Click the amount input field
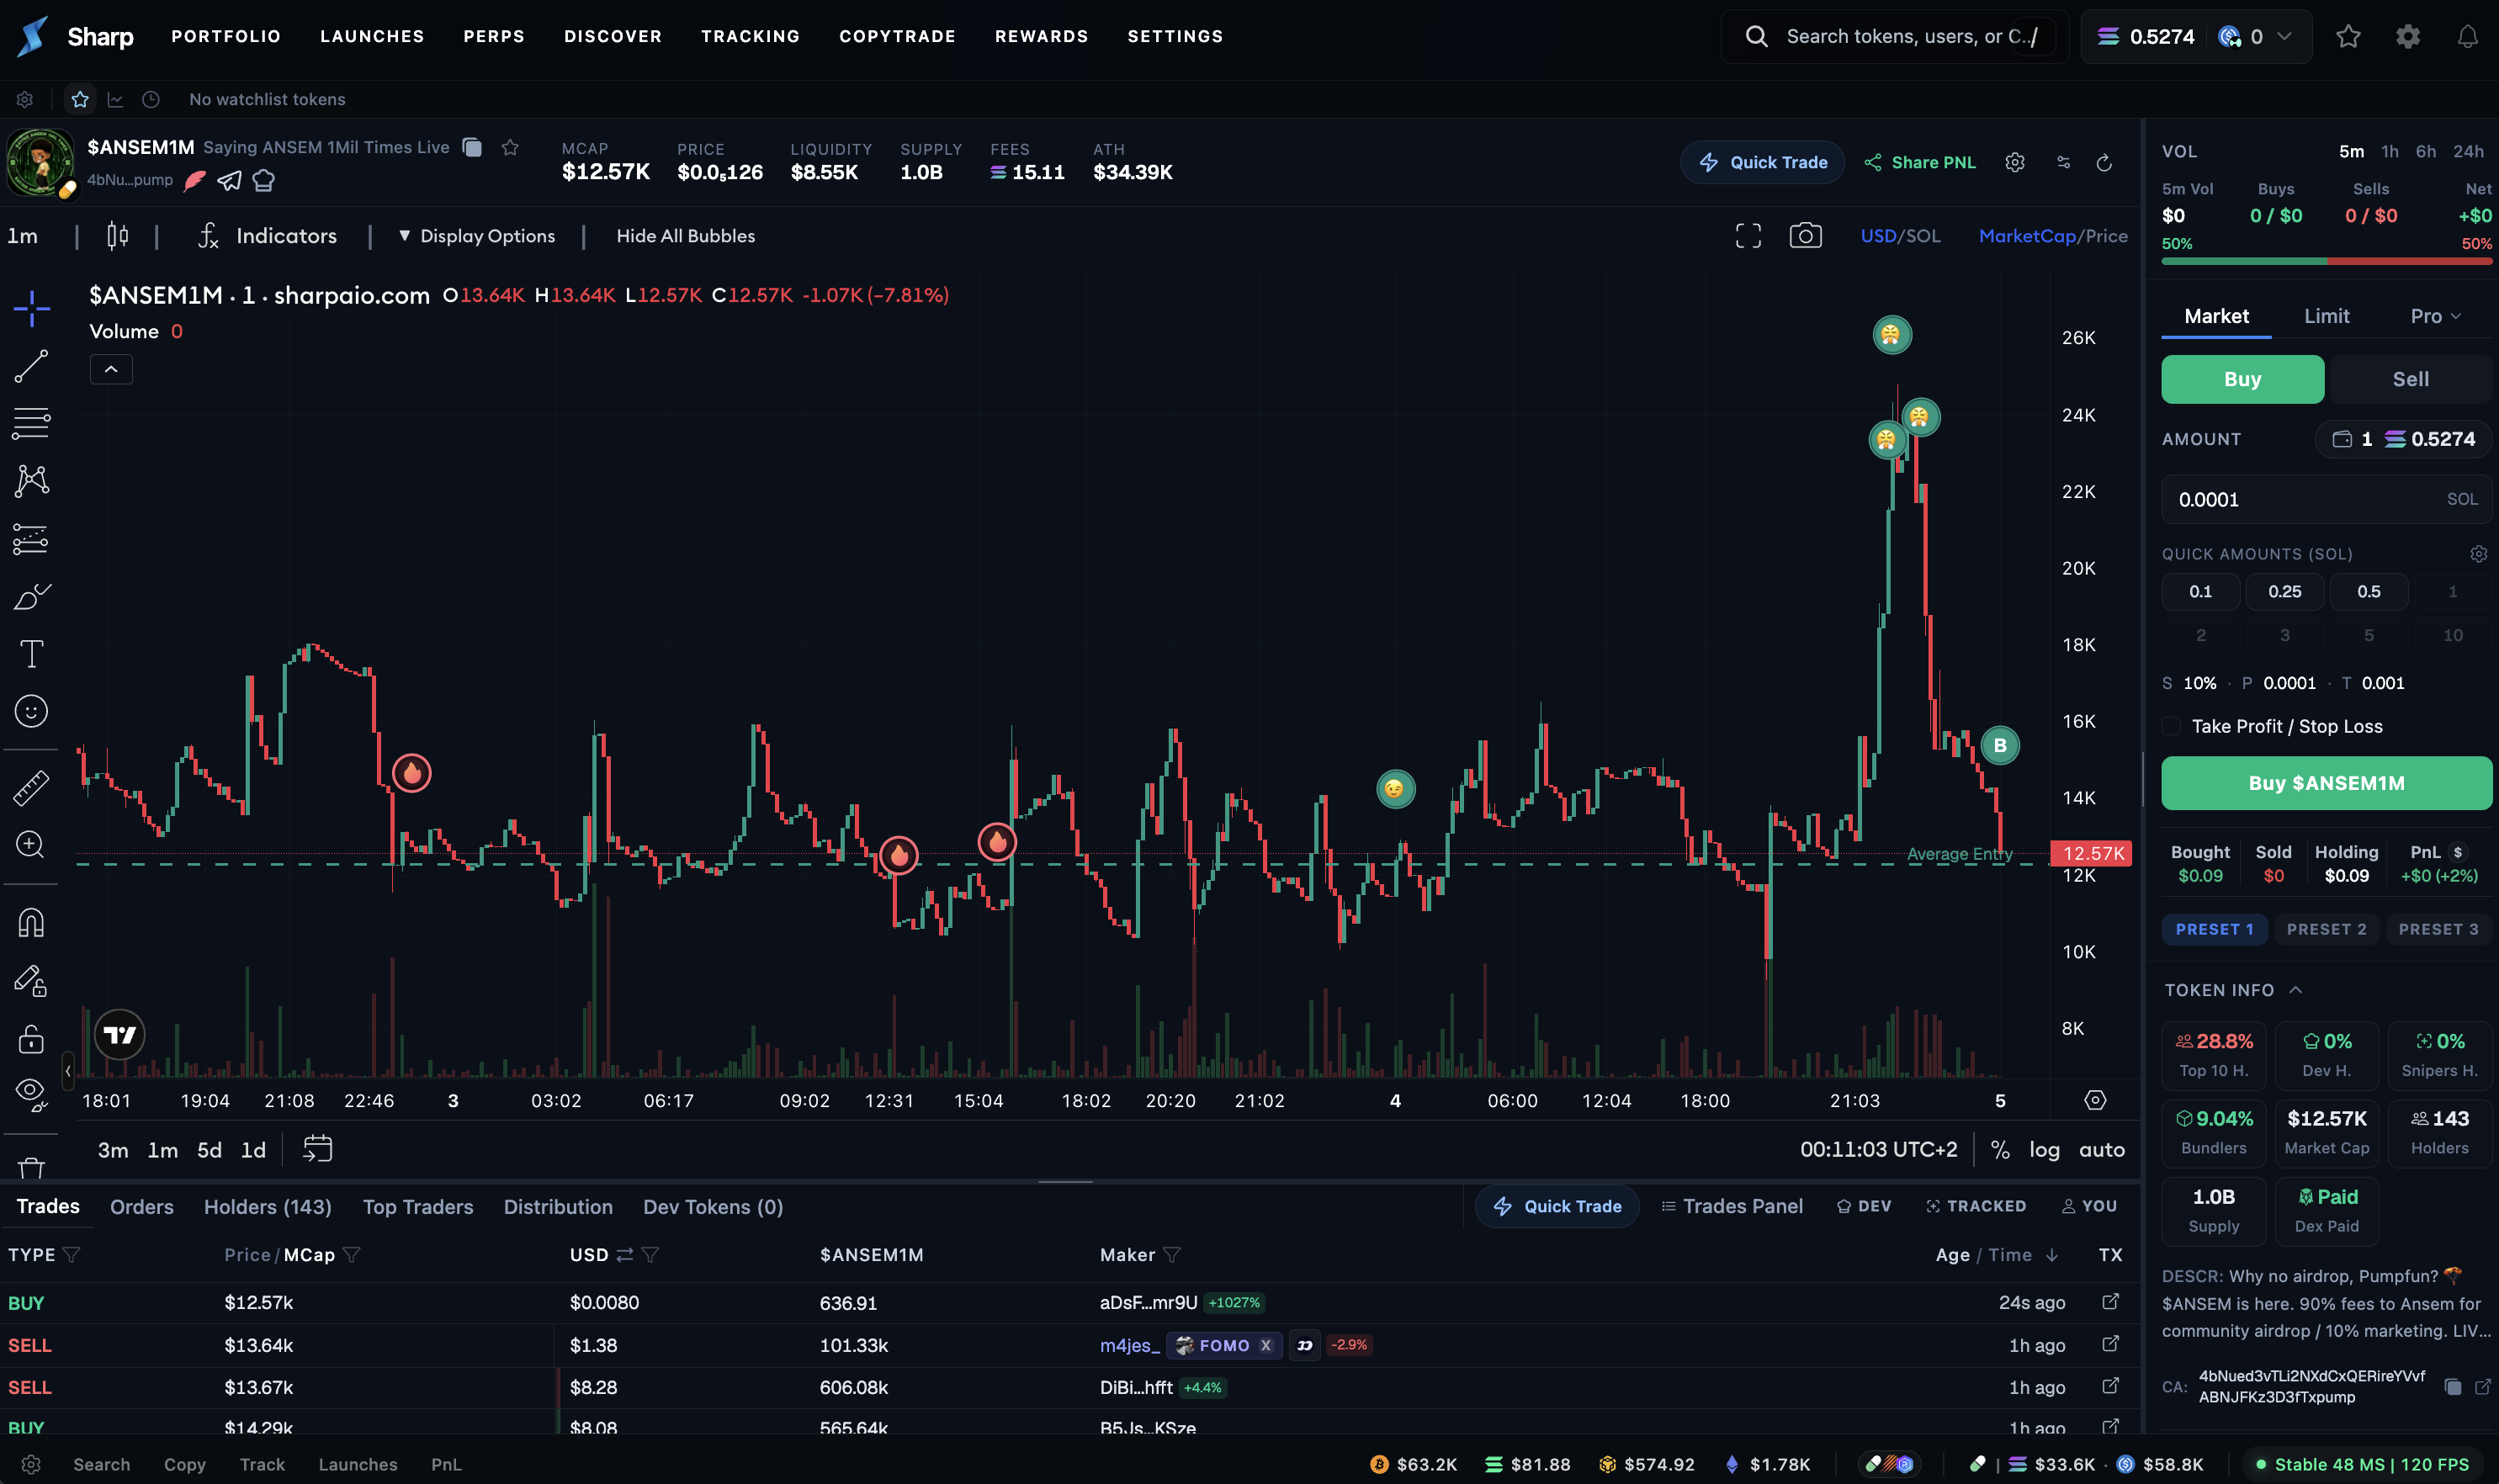The image size is (2499, 1484). [2326, 499]
